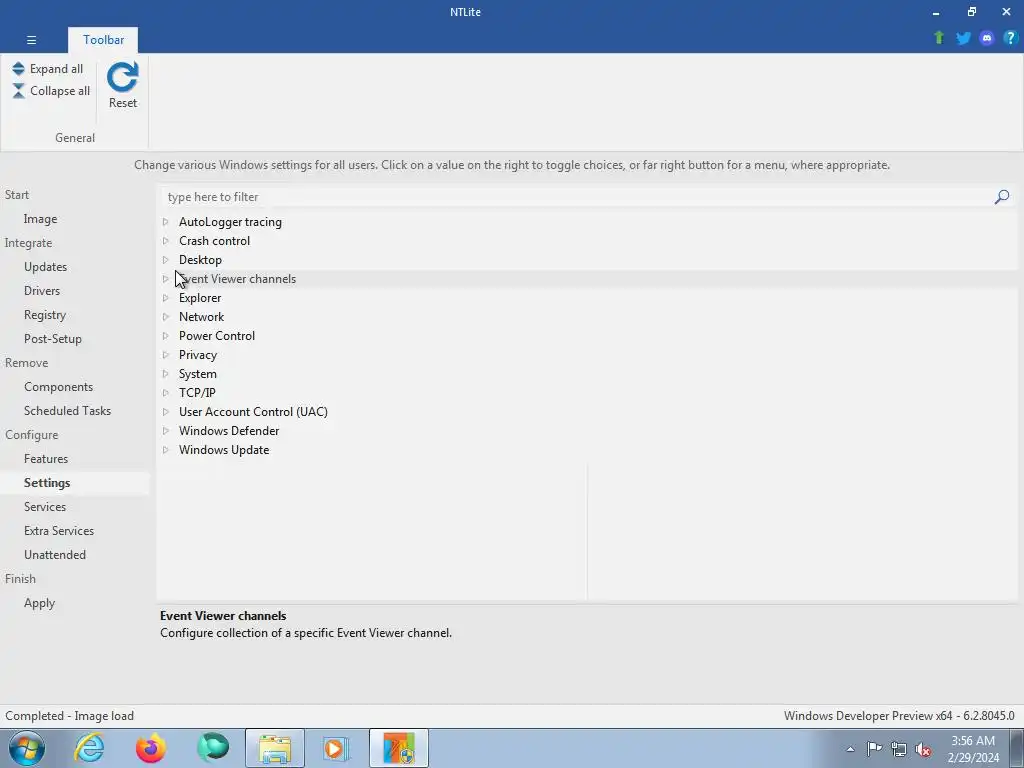Expand Windows Defender node arrow

[166, 431]
